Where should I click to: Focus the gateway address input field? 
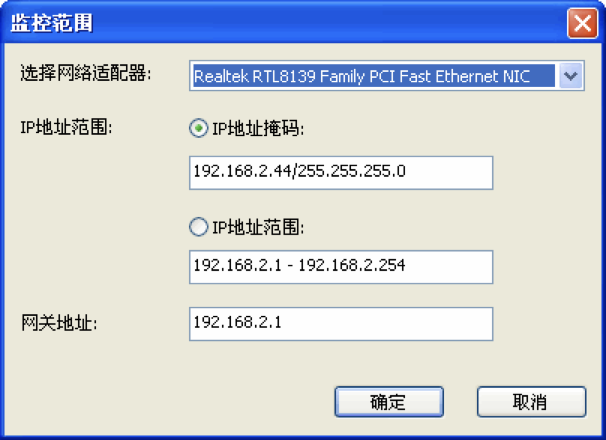click(x=340, y=323)
